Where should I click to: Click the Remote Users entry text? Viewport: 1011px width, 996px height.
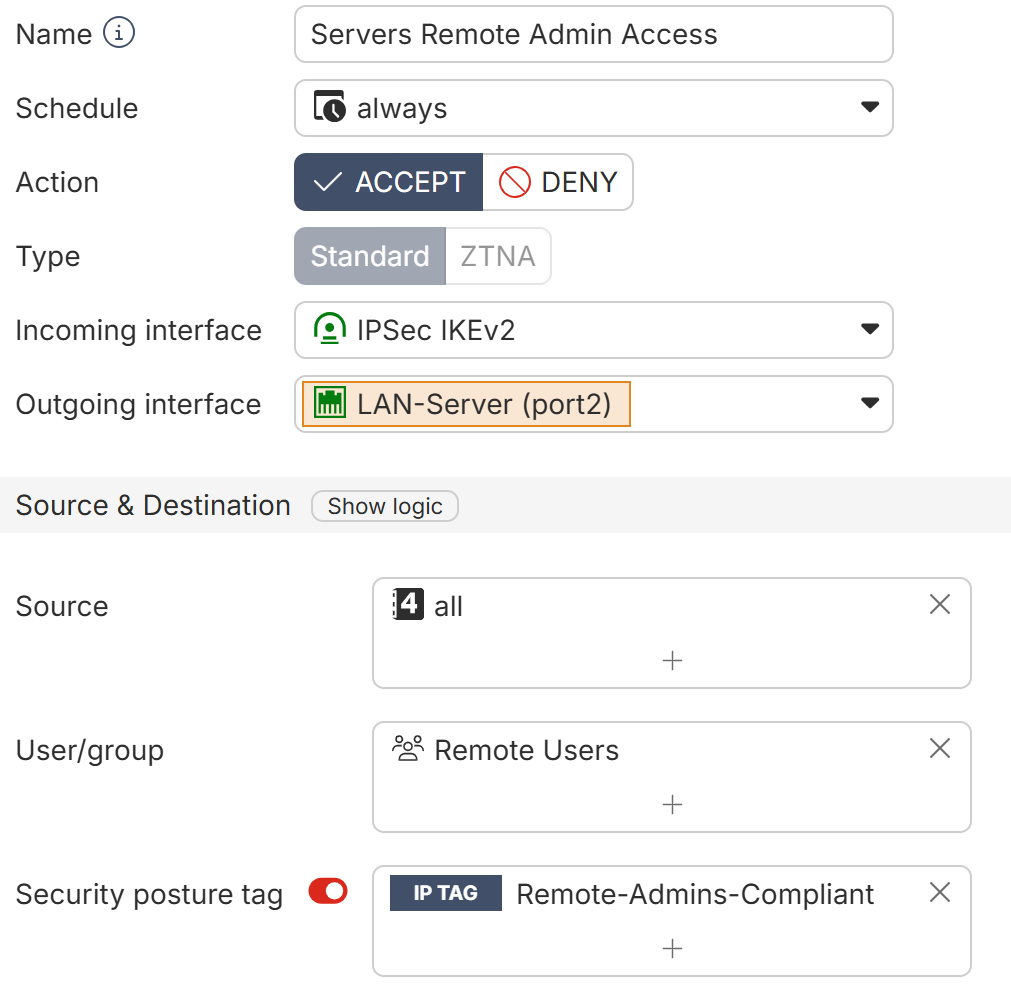tap(526, 750)
